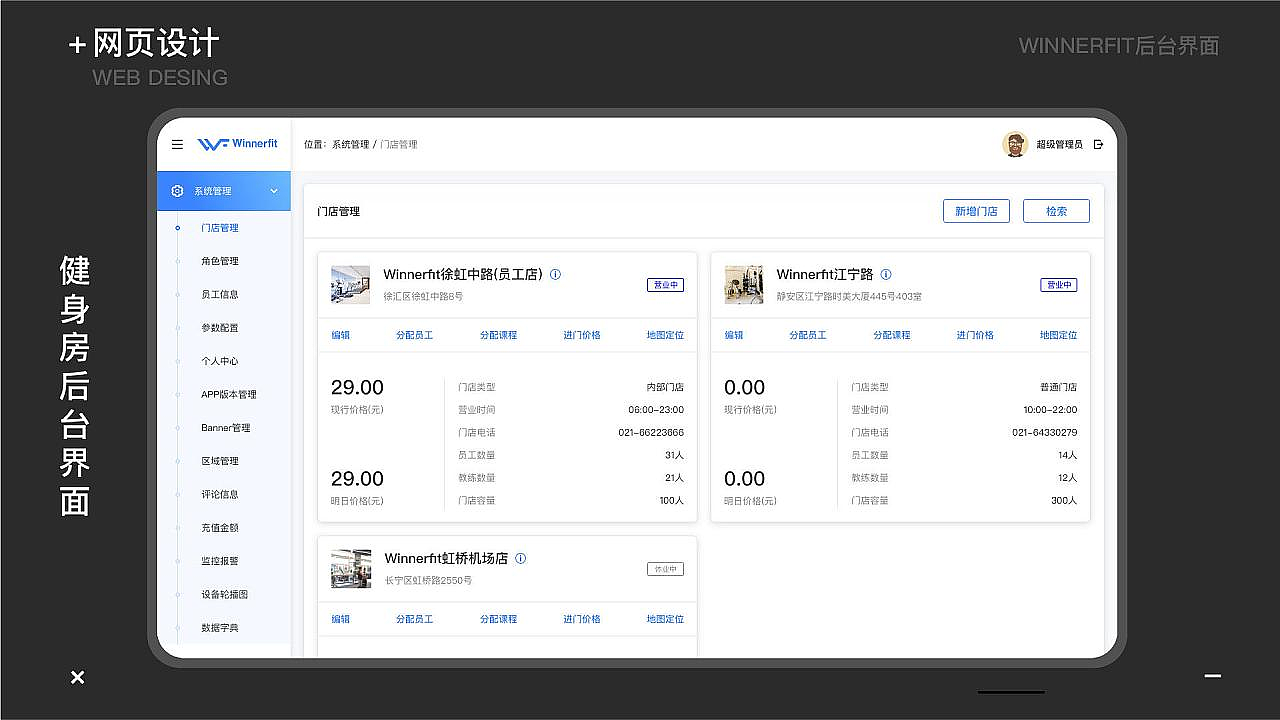Click 营业中 badge on Winnerfit江宁路
Viewport: 1280px width, 720px height.
pos(1058,285)
